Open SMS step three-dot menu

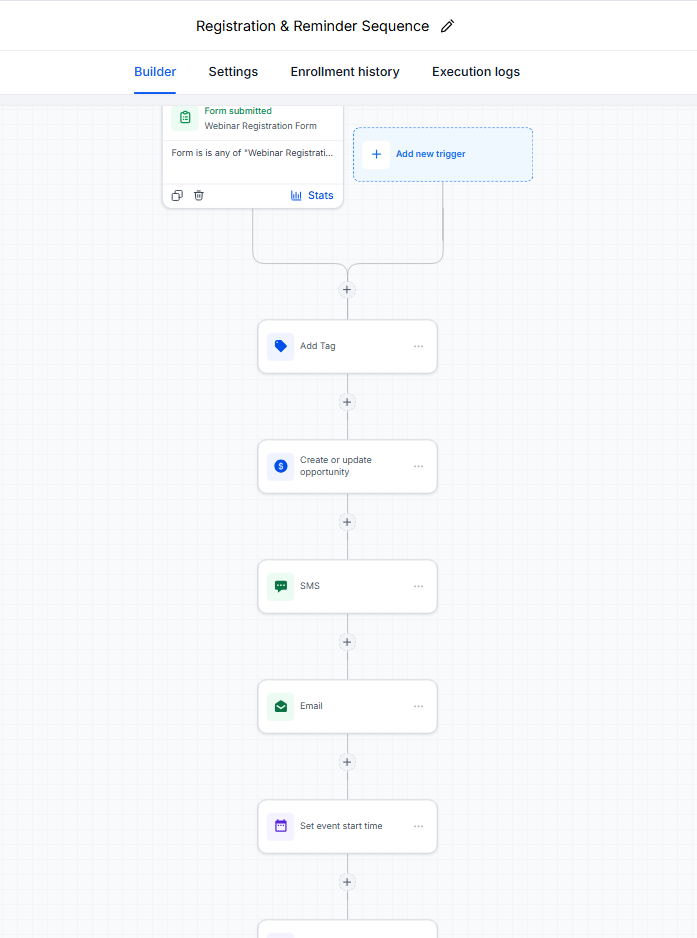(418, 586)
